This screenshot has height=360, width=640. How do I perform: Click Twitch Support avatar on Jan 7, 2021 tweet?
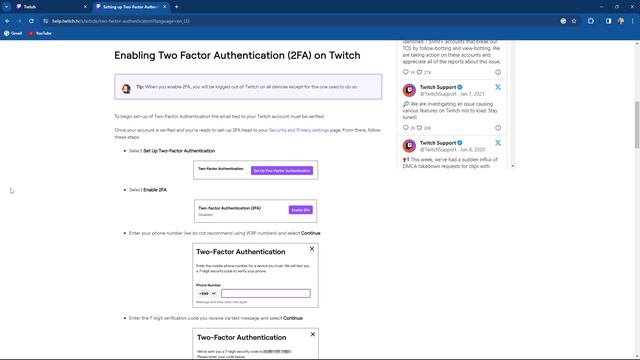tap(409, 90)
